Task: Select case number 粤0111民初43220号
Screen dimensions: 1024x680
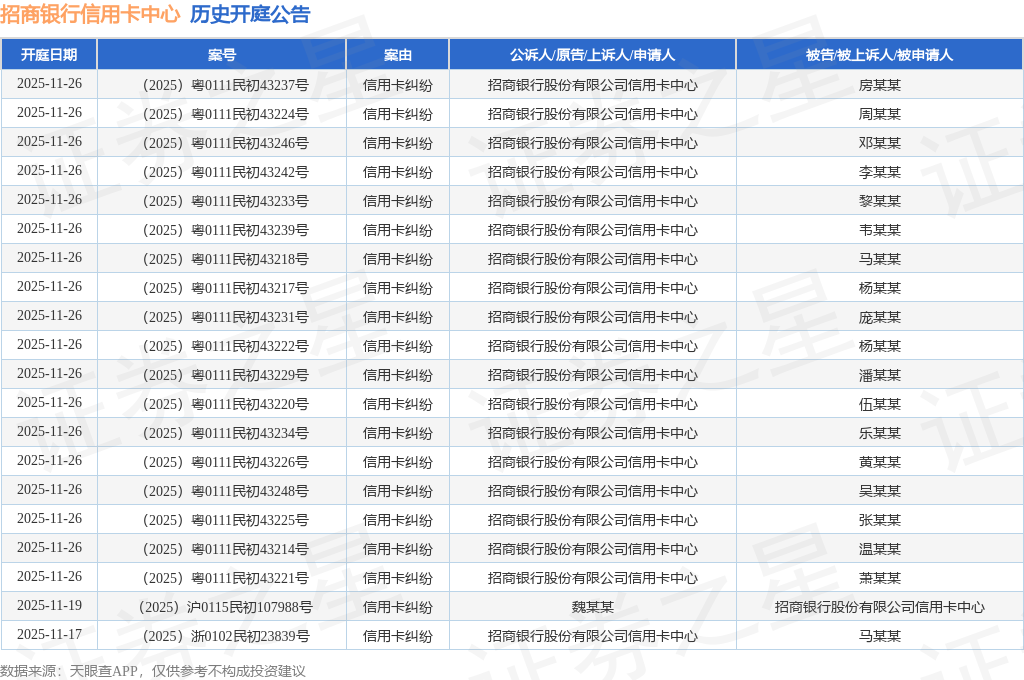Action: 225,404
